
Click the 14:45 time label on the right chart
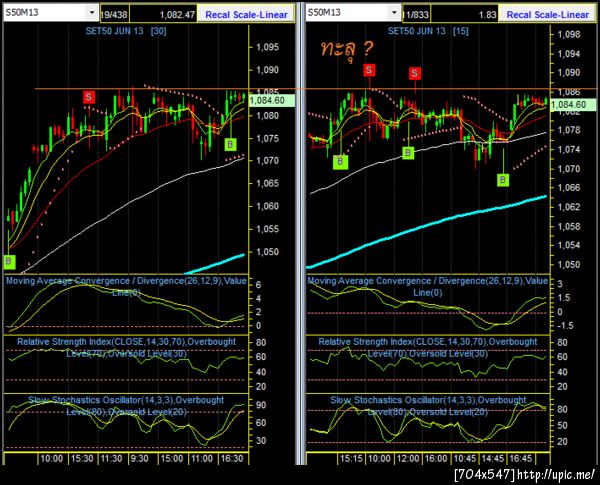tap(492, 458)
